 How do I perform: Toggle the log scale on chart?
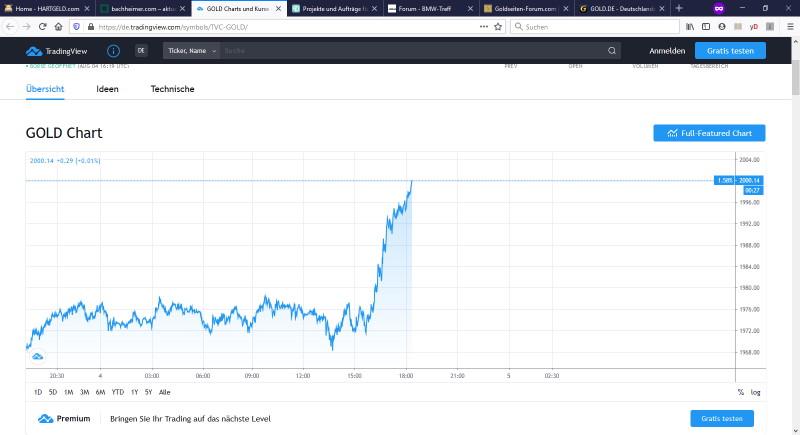pos(755,392)
